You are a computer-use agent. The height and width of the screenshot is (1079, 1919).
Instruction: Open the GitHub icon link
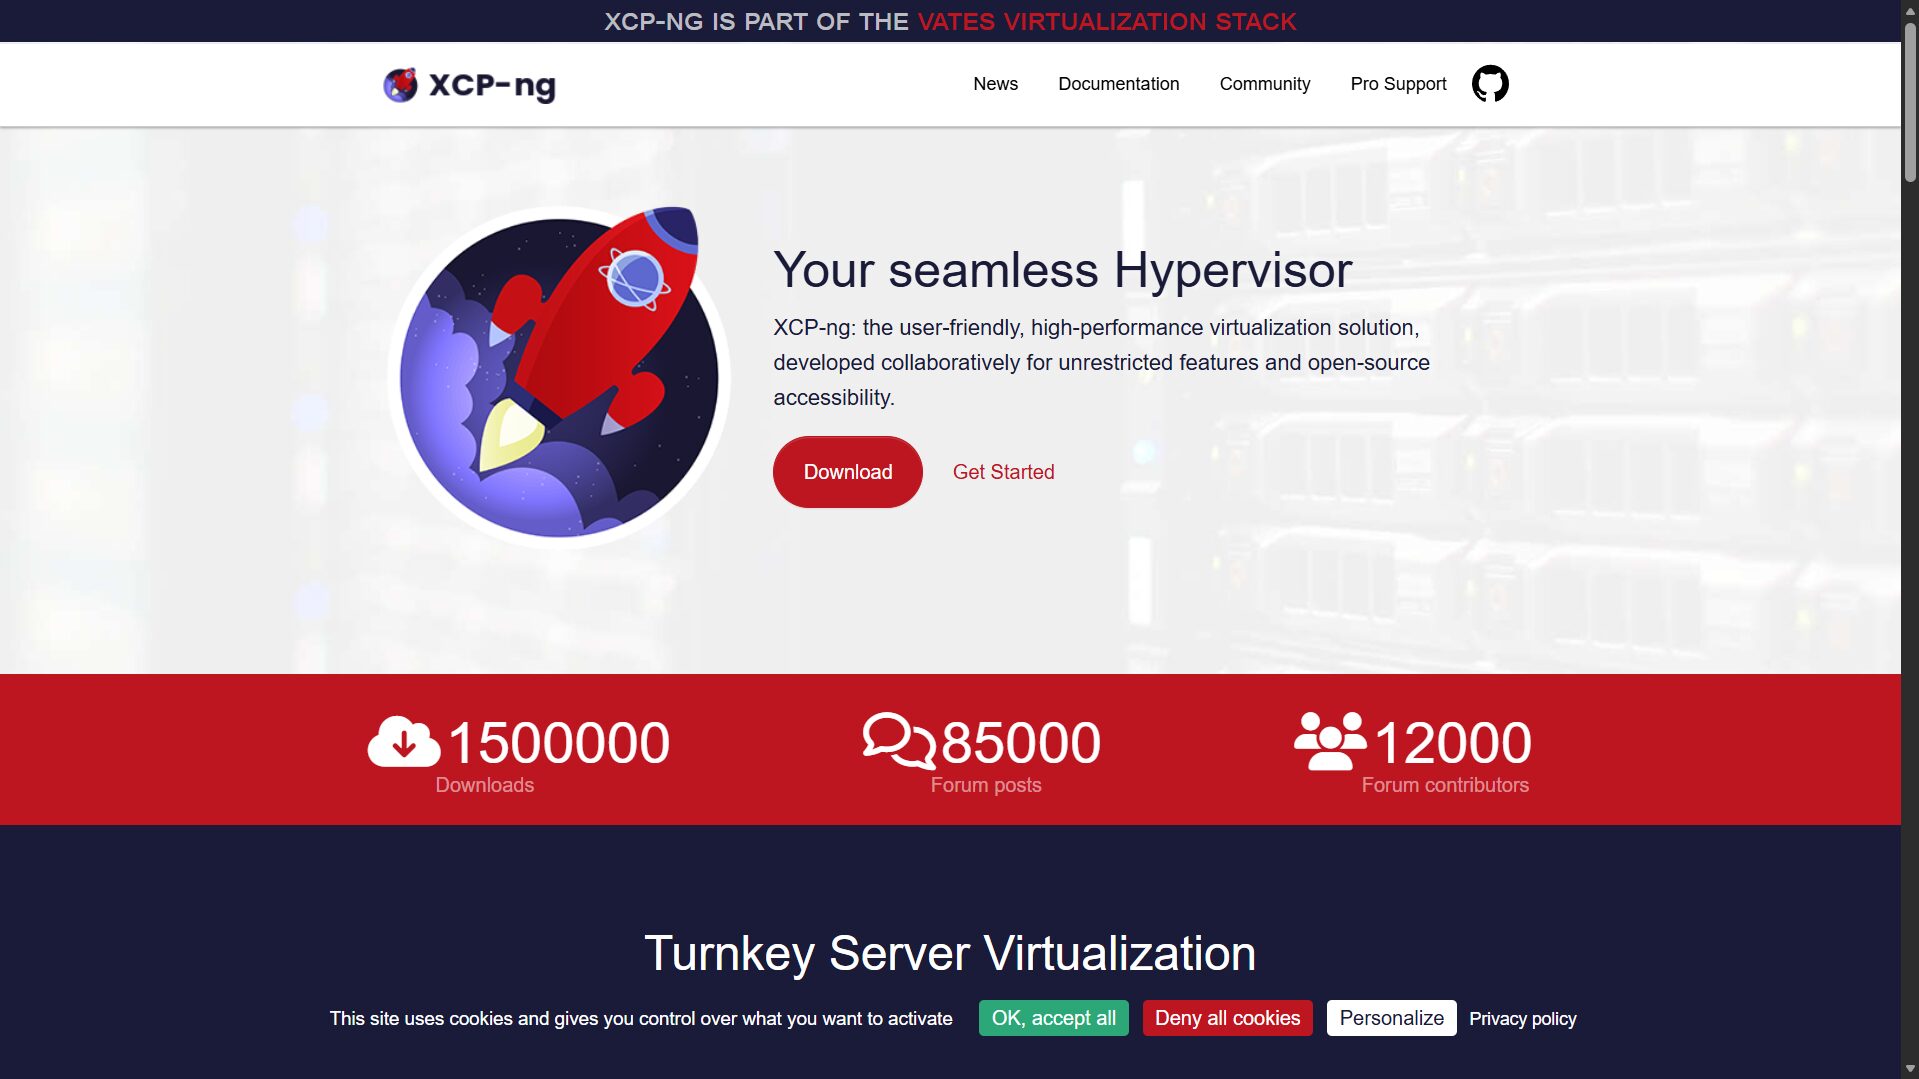pos(1490,84)
